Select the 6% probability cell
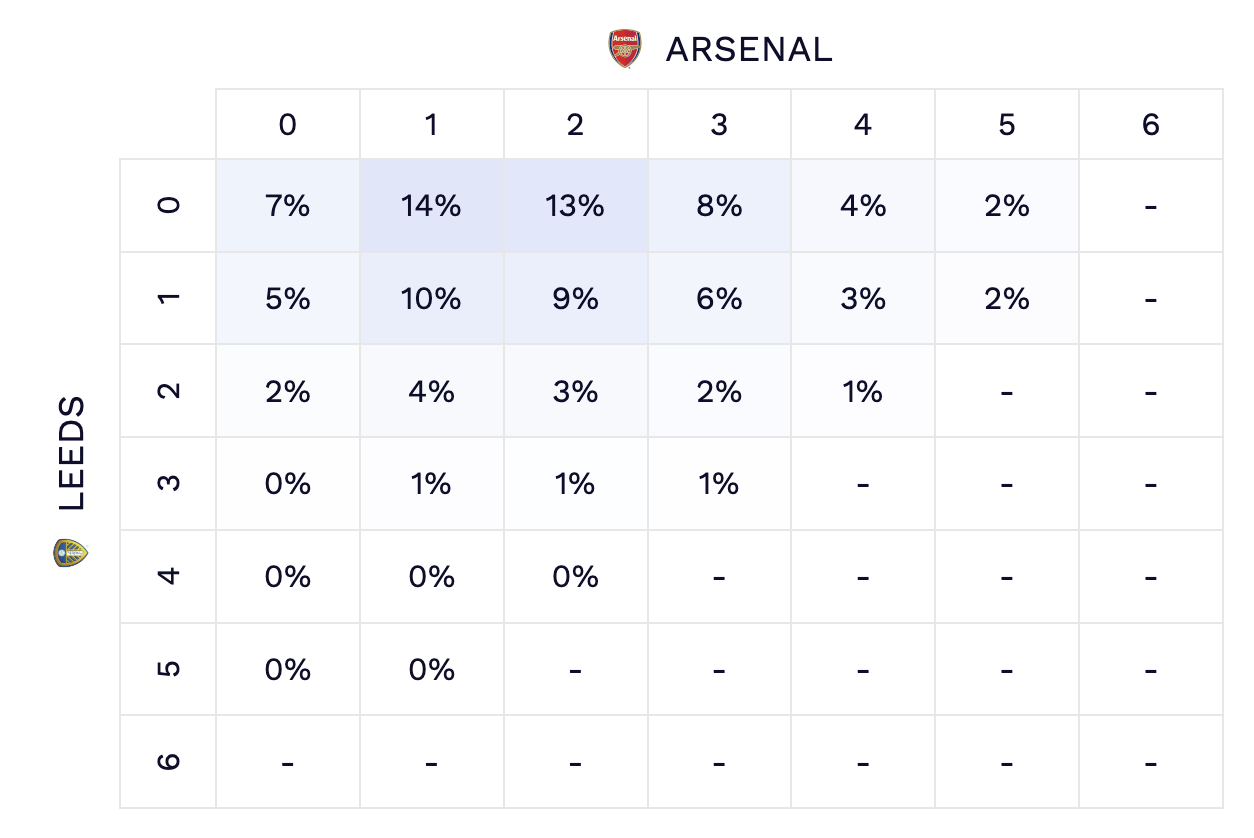Screen dimensions: 1254x838 click(x=719, y=299)
